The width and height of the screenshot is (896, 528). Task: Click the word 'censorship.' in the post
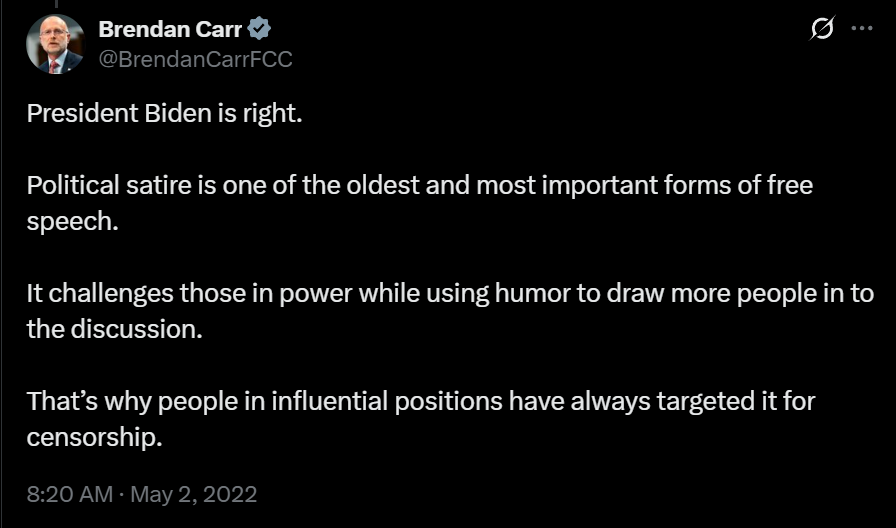click(x=94, y=438)
